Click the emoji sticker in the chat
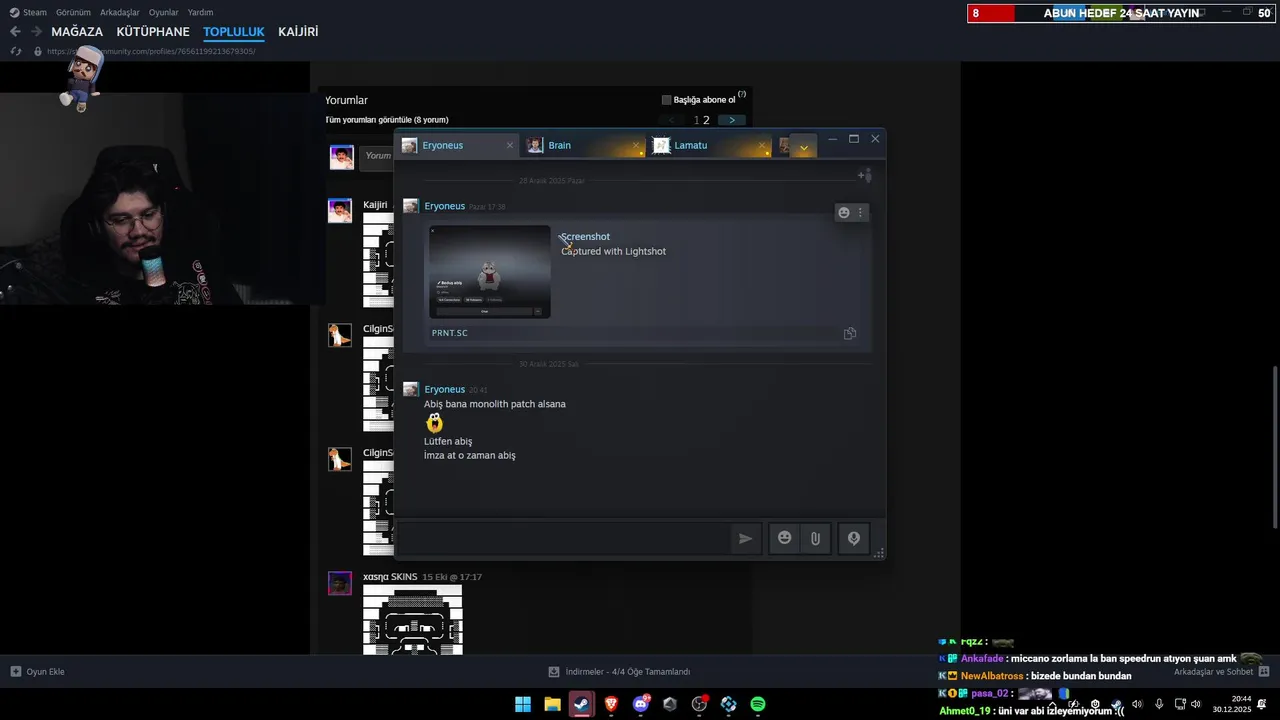1280x720 pixels. pos(434,423)
